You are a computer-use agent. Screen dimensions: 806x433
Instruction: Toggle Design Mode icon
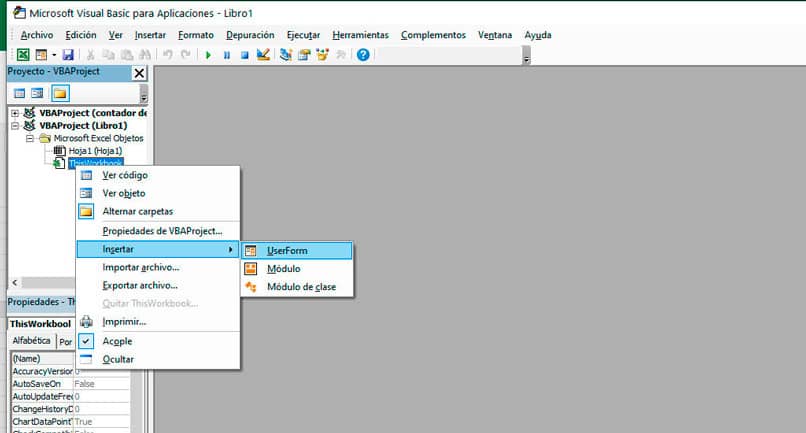point(263,55)
